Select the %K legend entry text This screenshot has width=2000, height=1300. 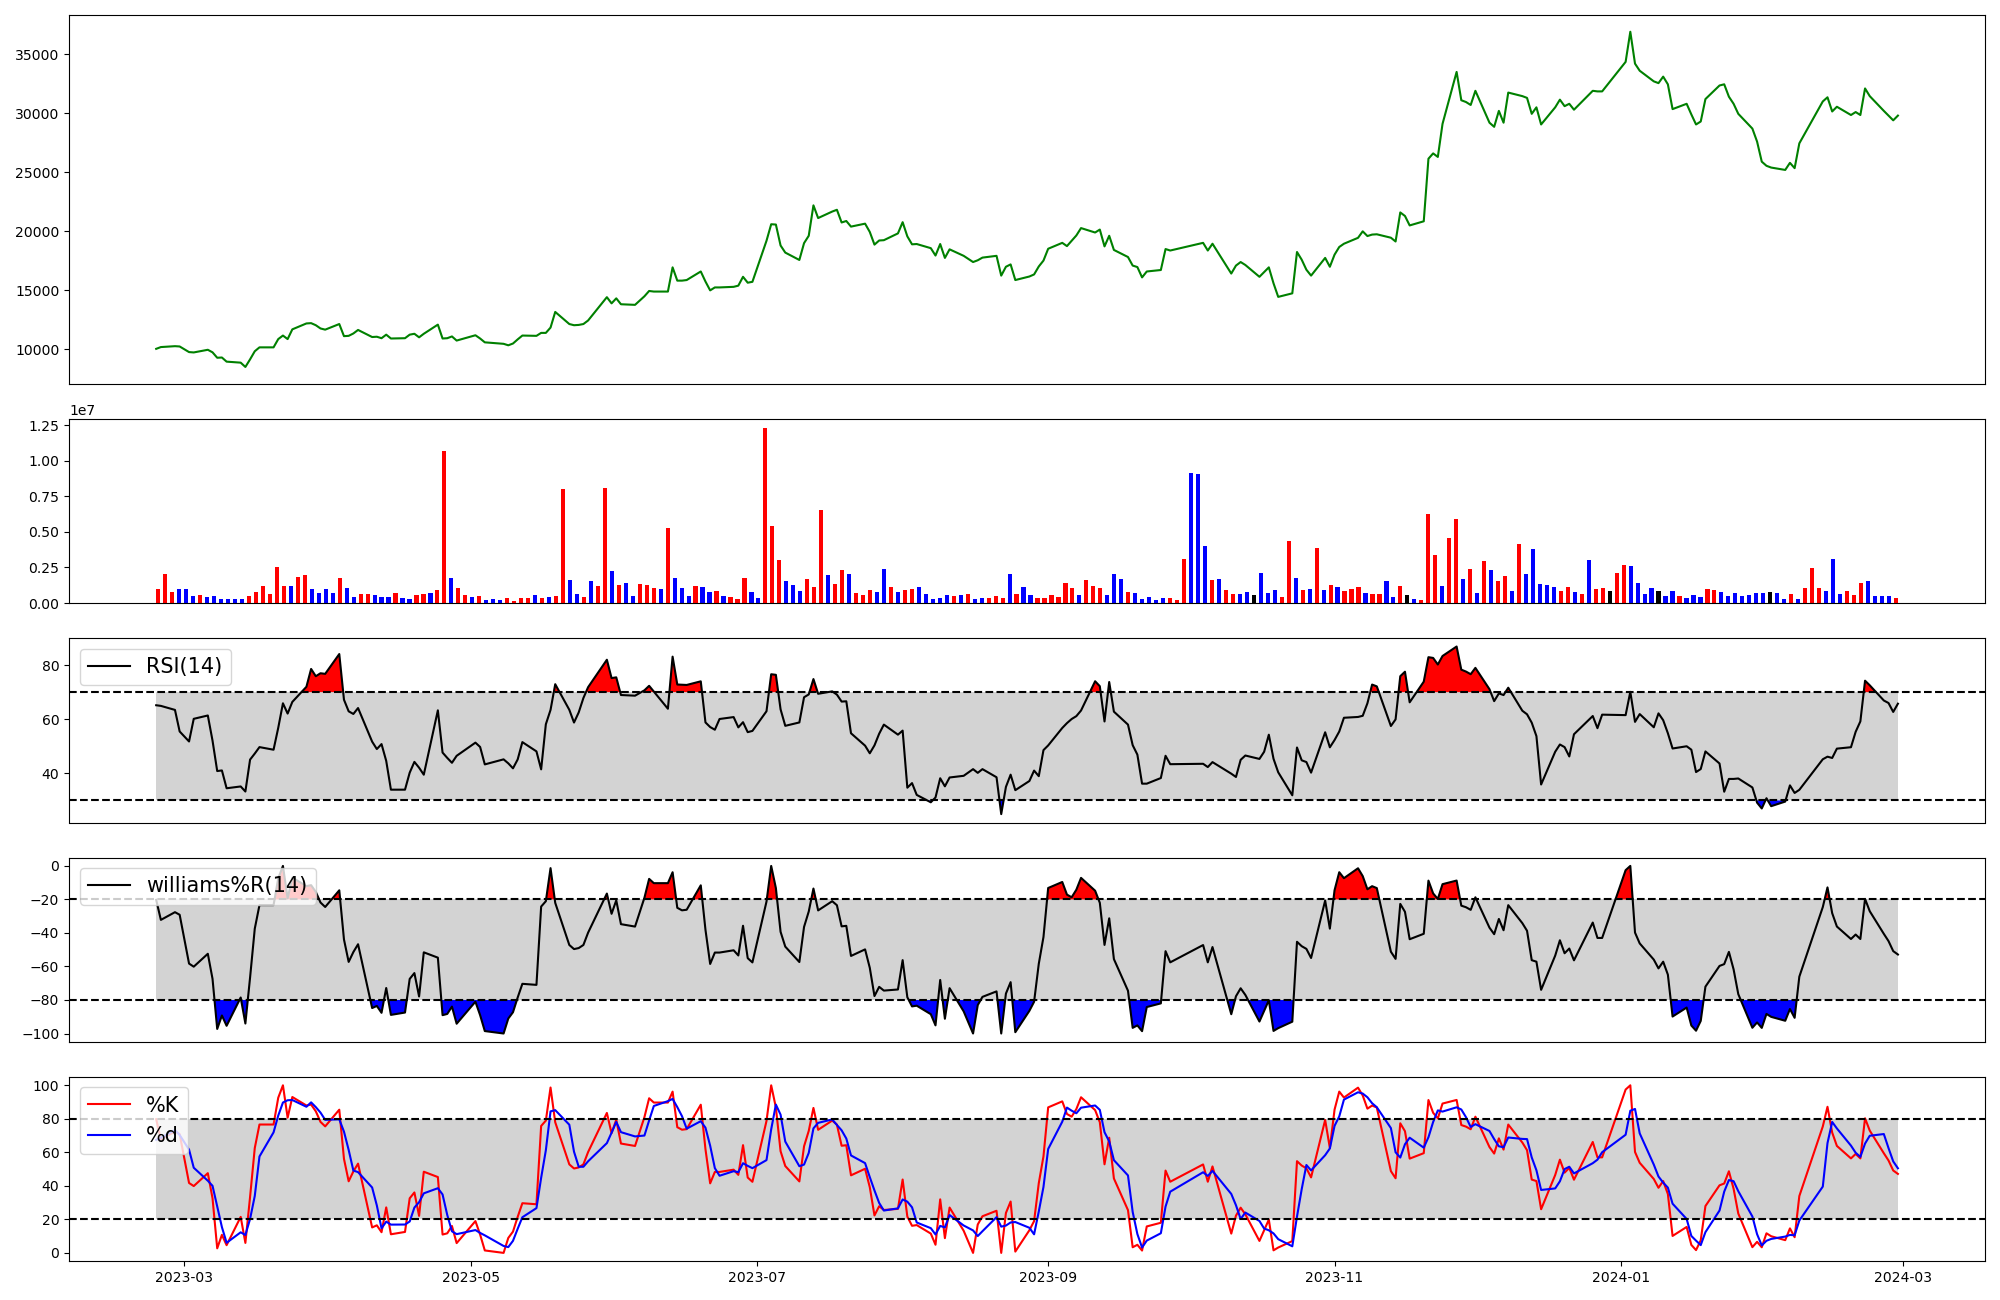(x=162, y=1104)
